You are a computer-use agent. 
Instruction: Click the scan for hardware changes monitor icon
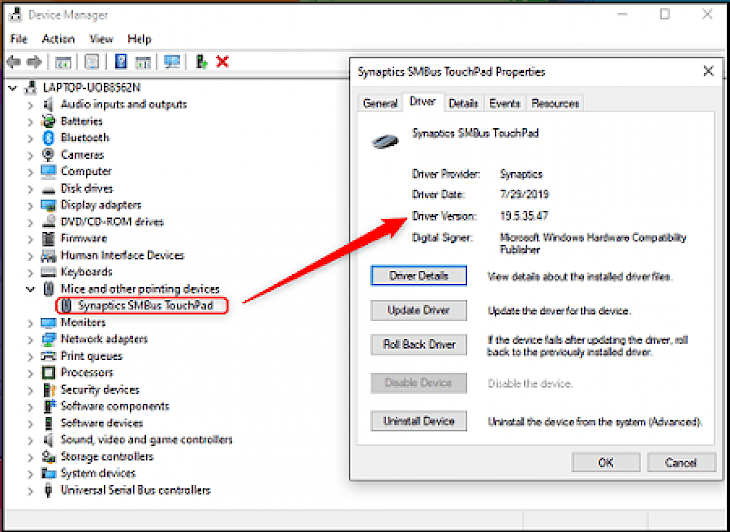(x=173, y=62)
